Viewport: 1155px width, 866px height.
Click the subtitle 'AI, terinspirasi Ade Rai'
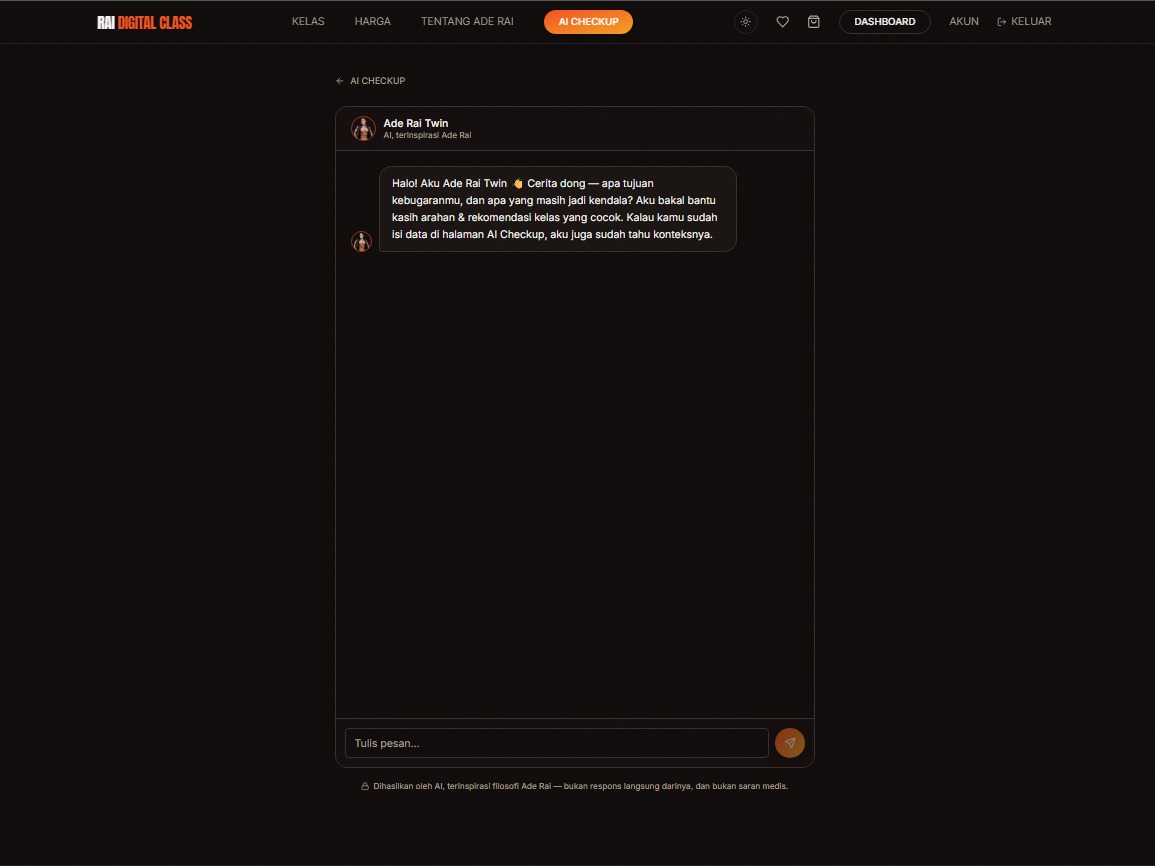tap(427, 135)
